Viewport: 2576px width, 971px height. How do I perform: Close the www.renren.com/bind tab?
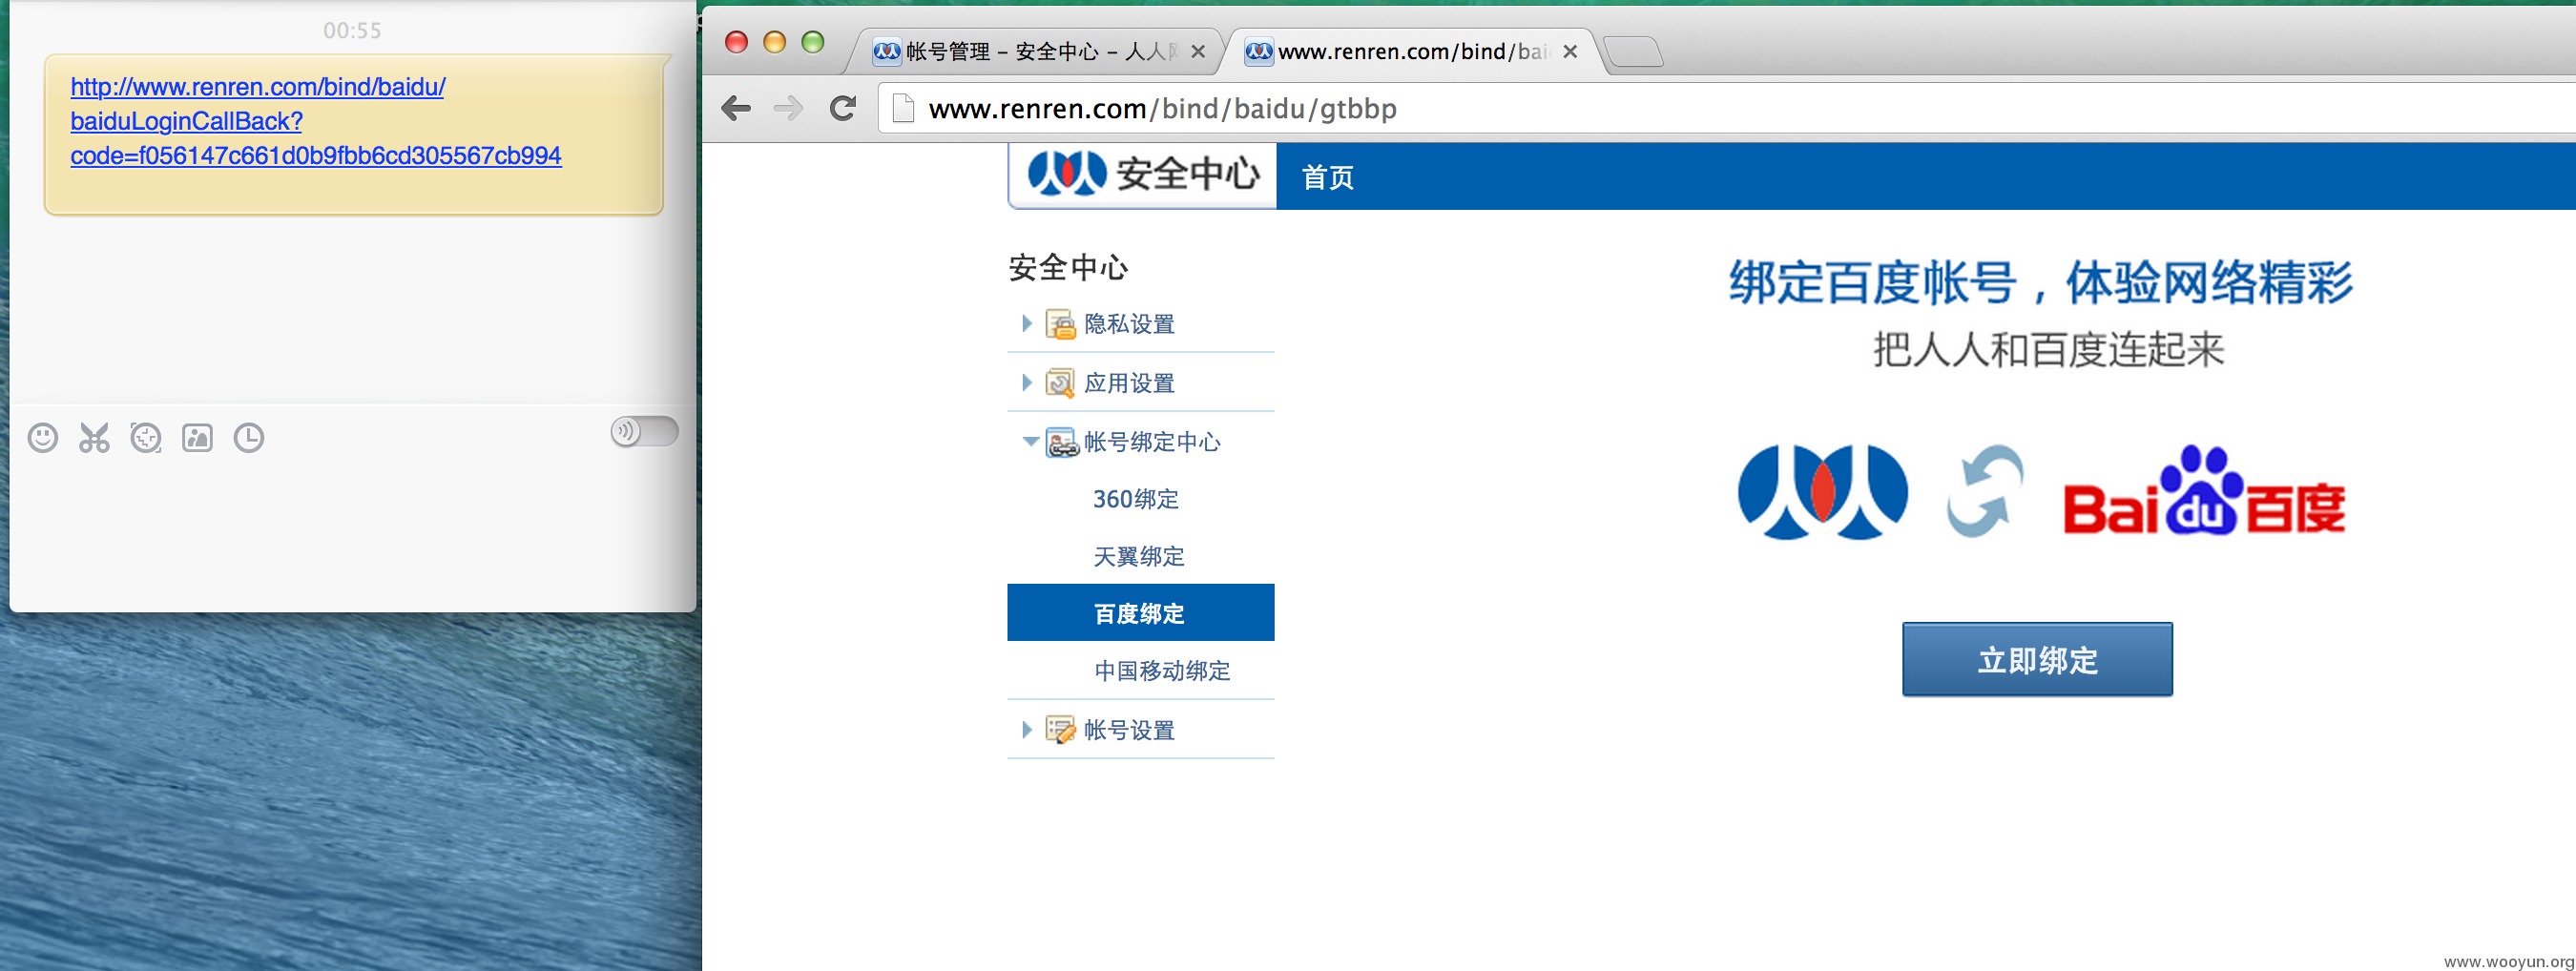1570,52
